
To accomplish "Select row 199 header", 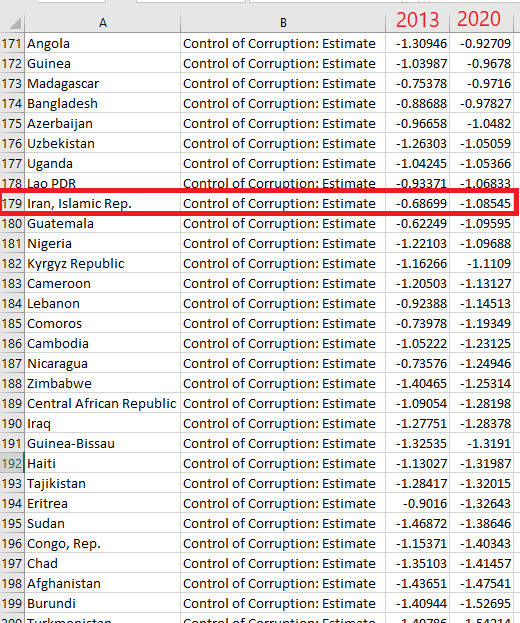I will pos(12,603).
